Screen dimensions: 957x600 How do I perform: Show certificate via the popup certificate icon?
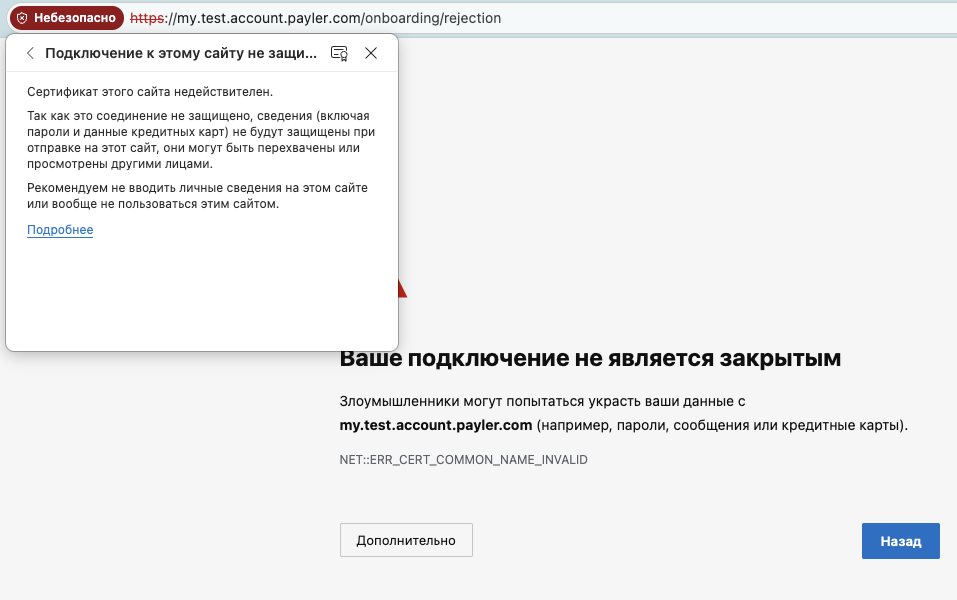[339, 54]
